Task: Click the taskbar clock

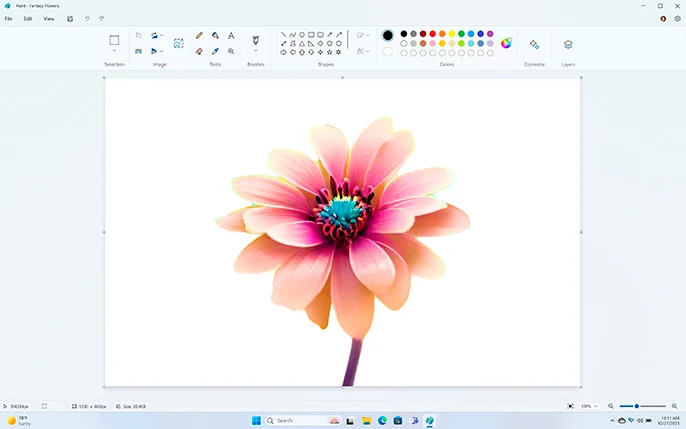Action: coord(669,421)
